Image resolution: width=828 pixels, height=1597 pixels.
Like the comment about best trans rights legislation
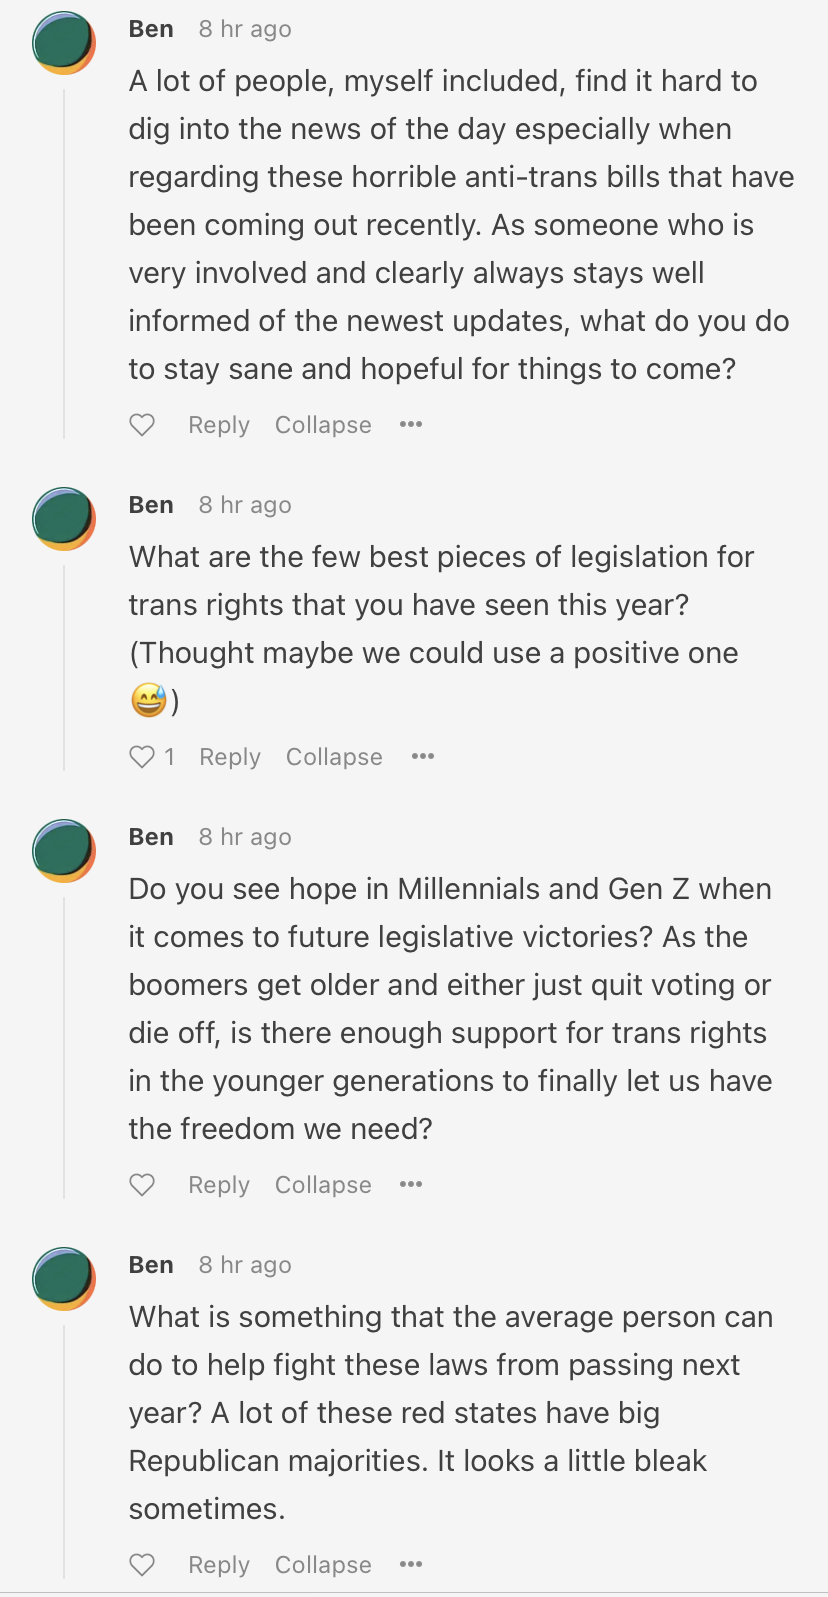[142, 757]
